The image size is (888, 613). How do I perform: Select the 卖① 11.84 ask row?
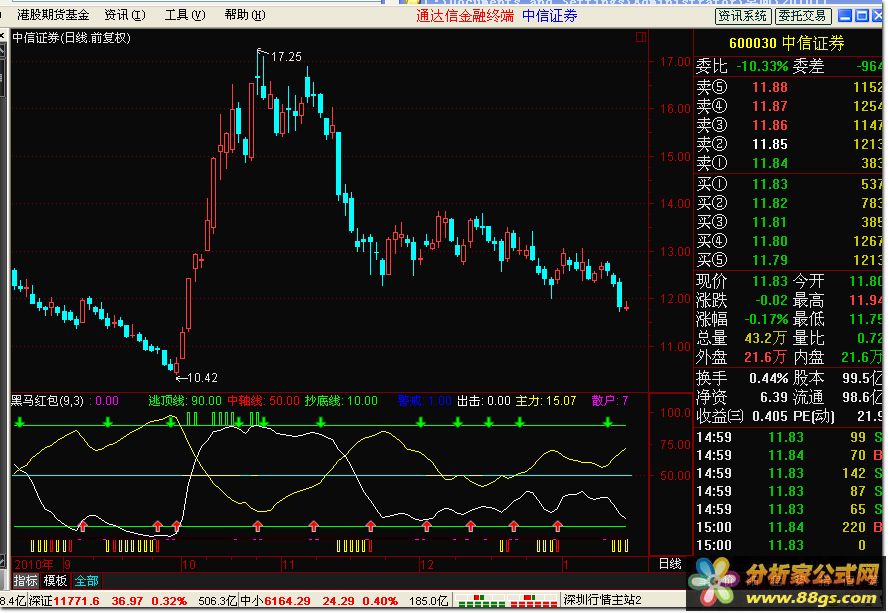coord(788,163)
